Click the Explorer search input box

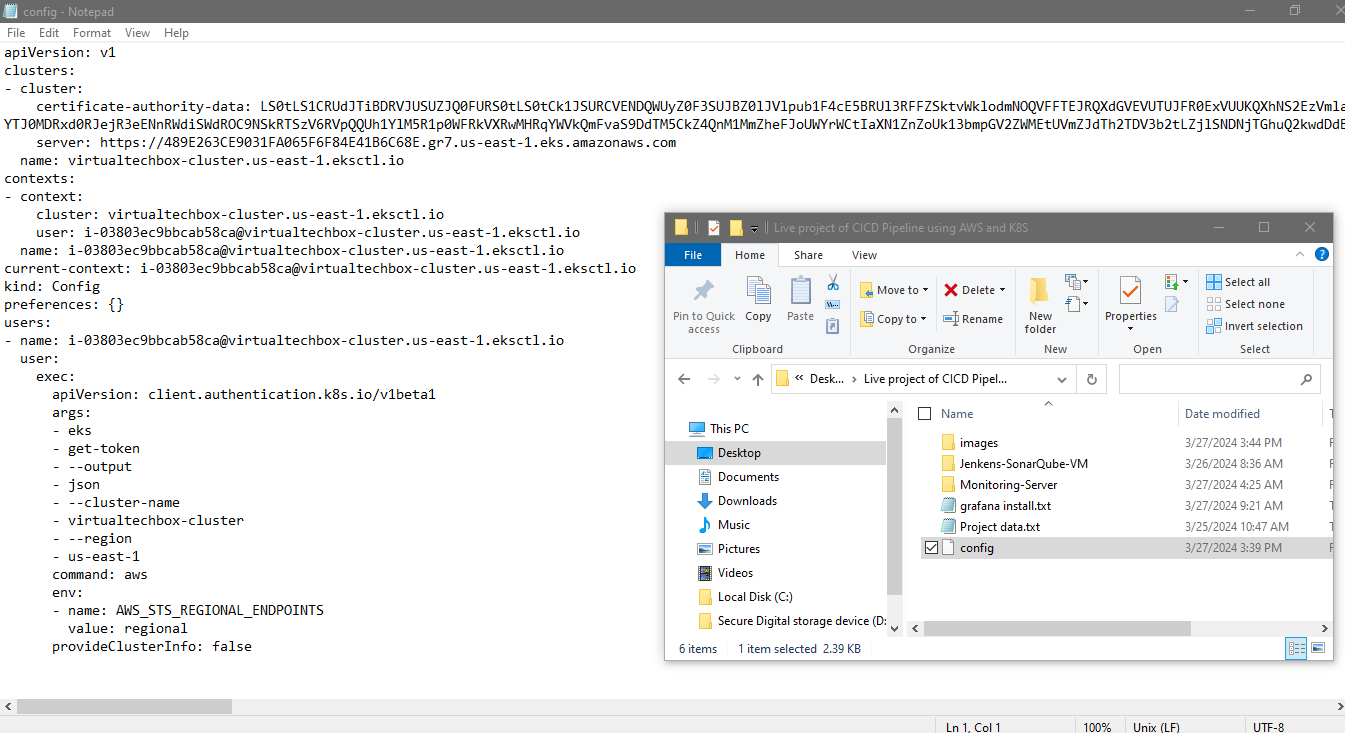(1208, 380)
